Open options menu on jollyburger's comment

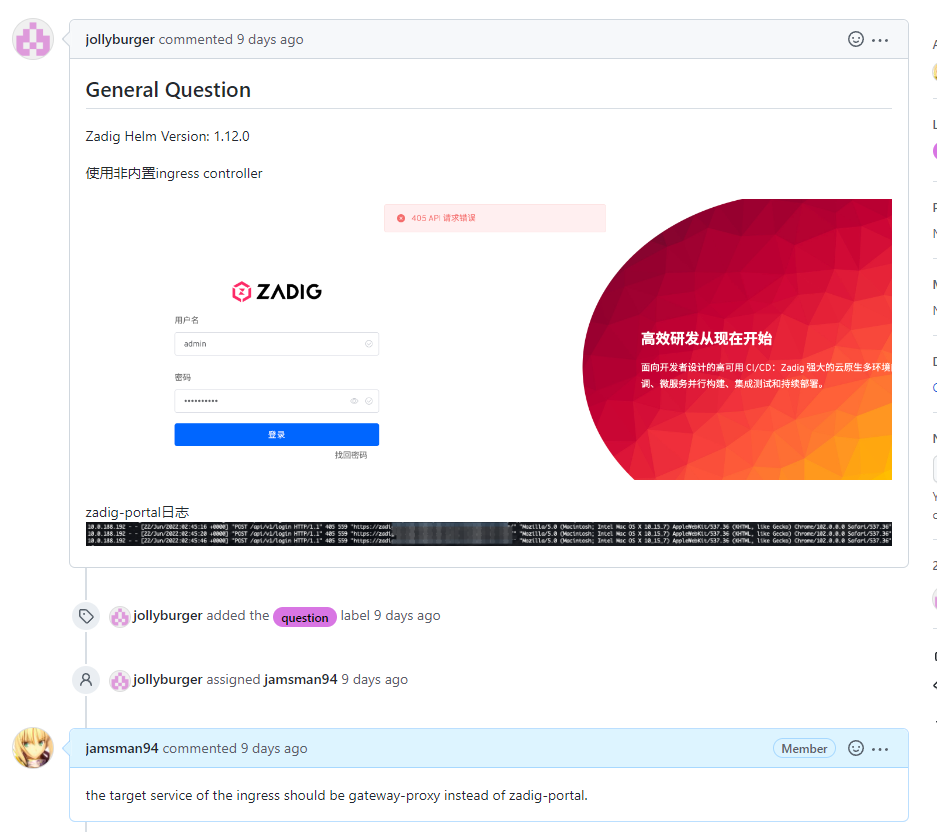pyautogui.click(x=880, y=40)
